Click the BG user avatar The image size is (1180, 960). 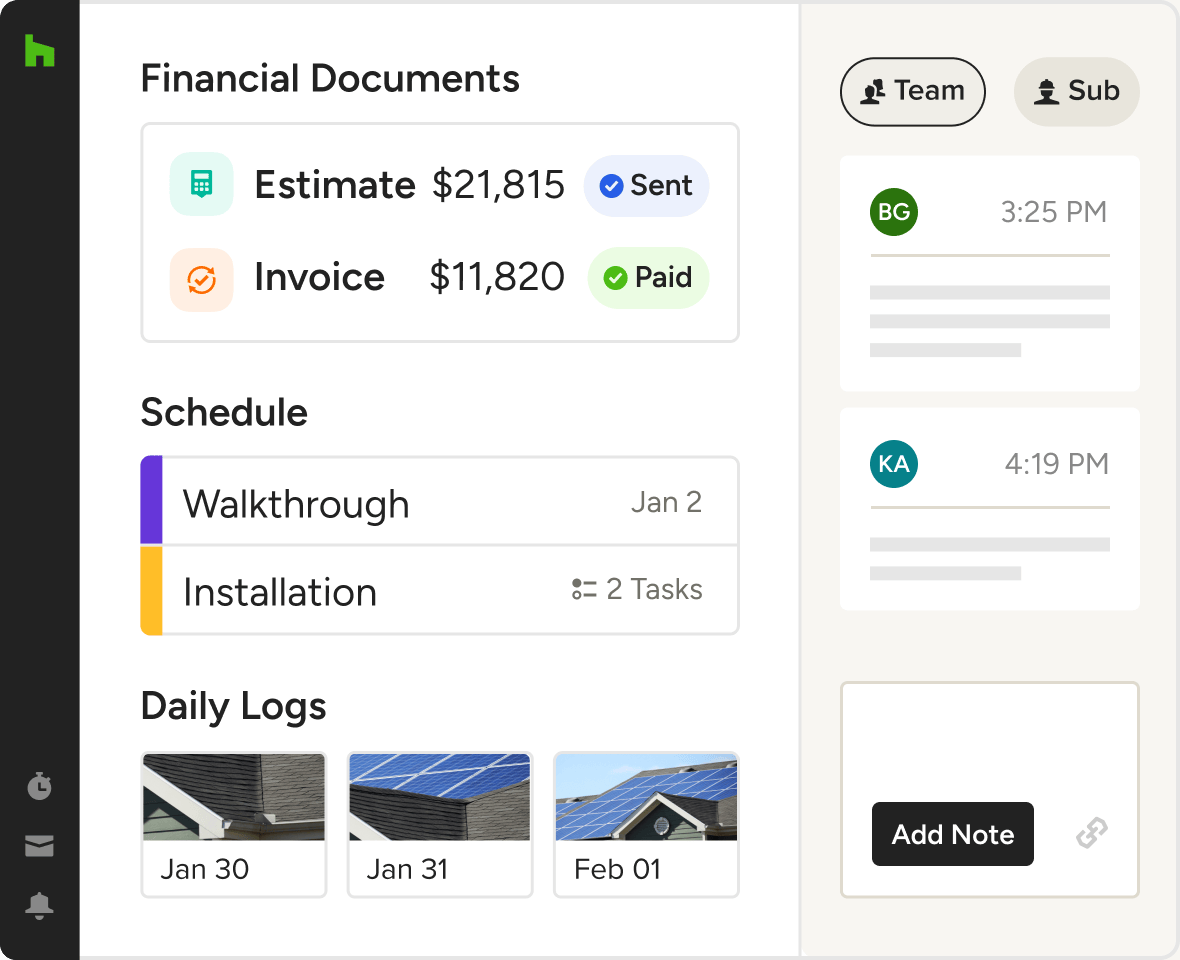click(893, 212)
